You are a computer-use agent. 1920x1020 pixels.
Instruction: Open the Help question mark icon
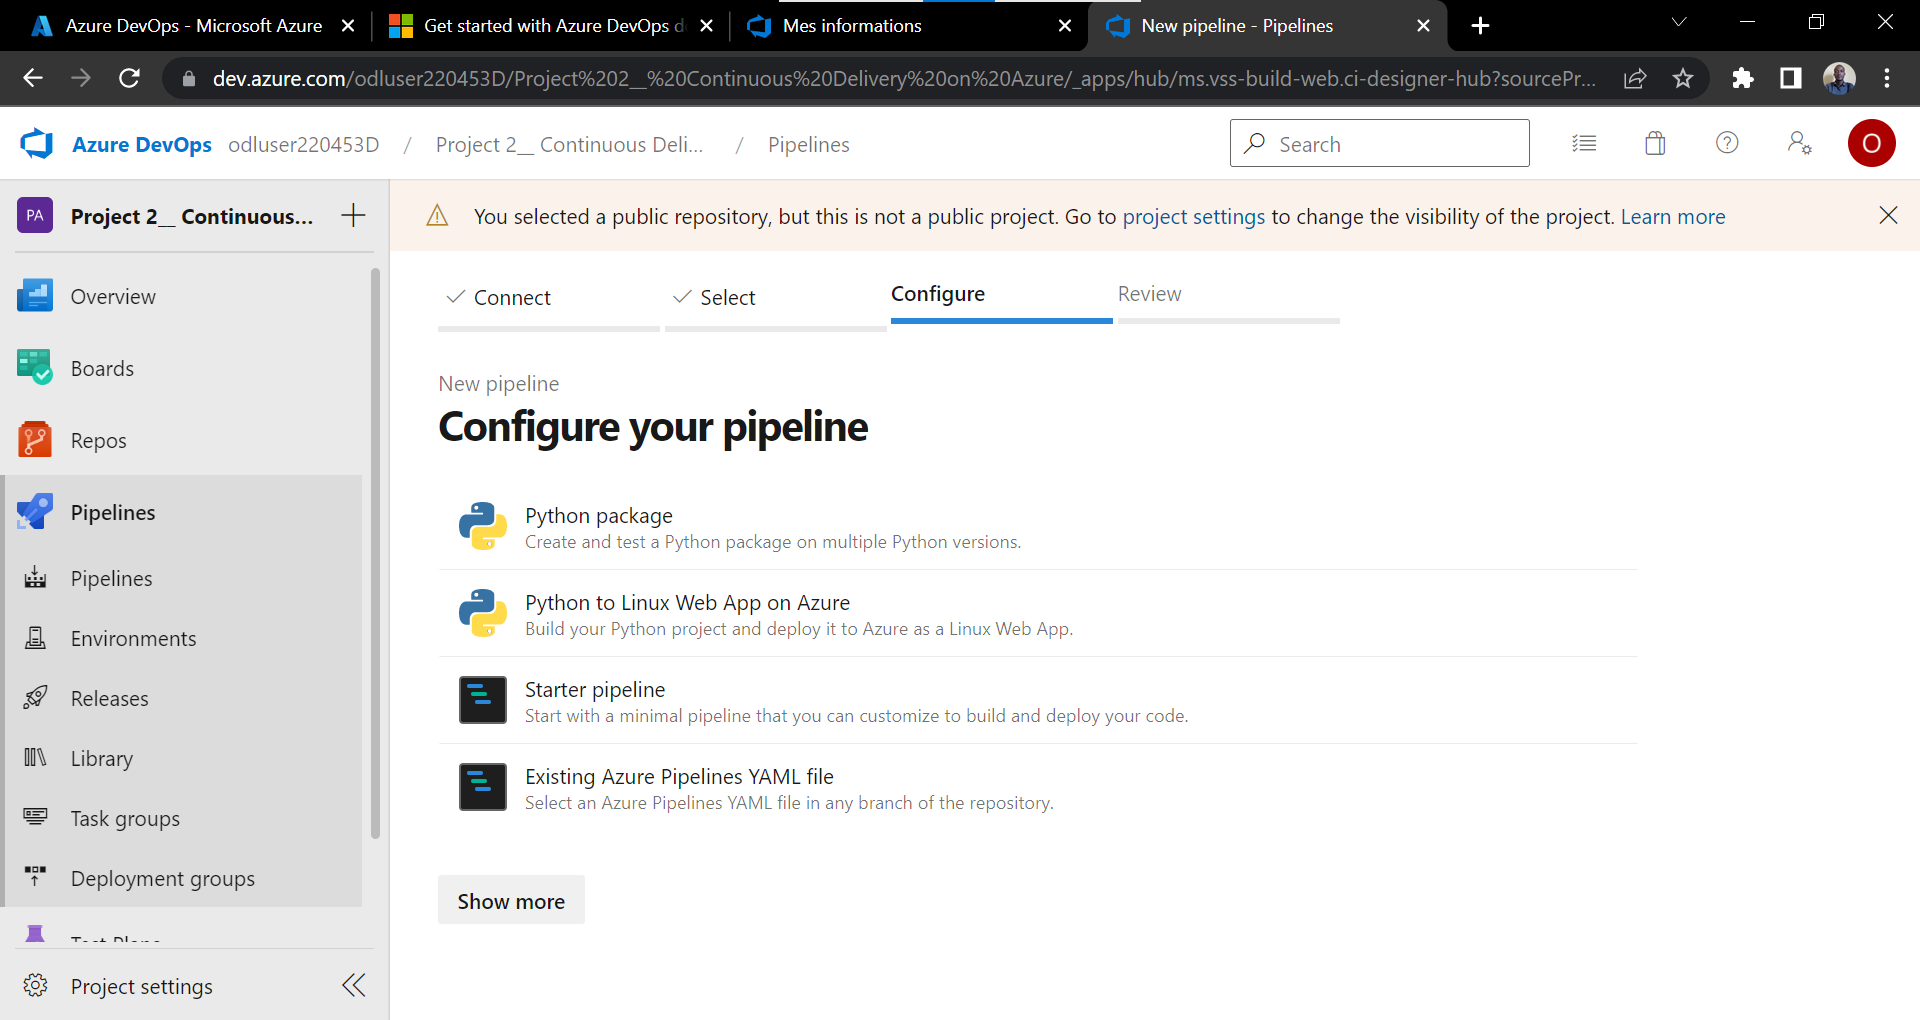(x=1728, y=143)
